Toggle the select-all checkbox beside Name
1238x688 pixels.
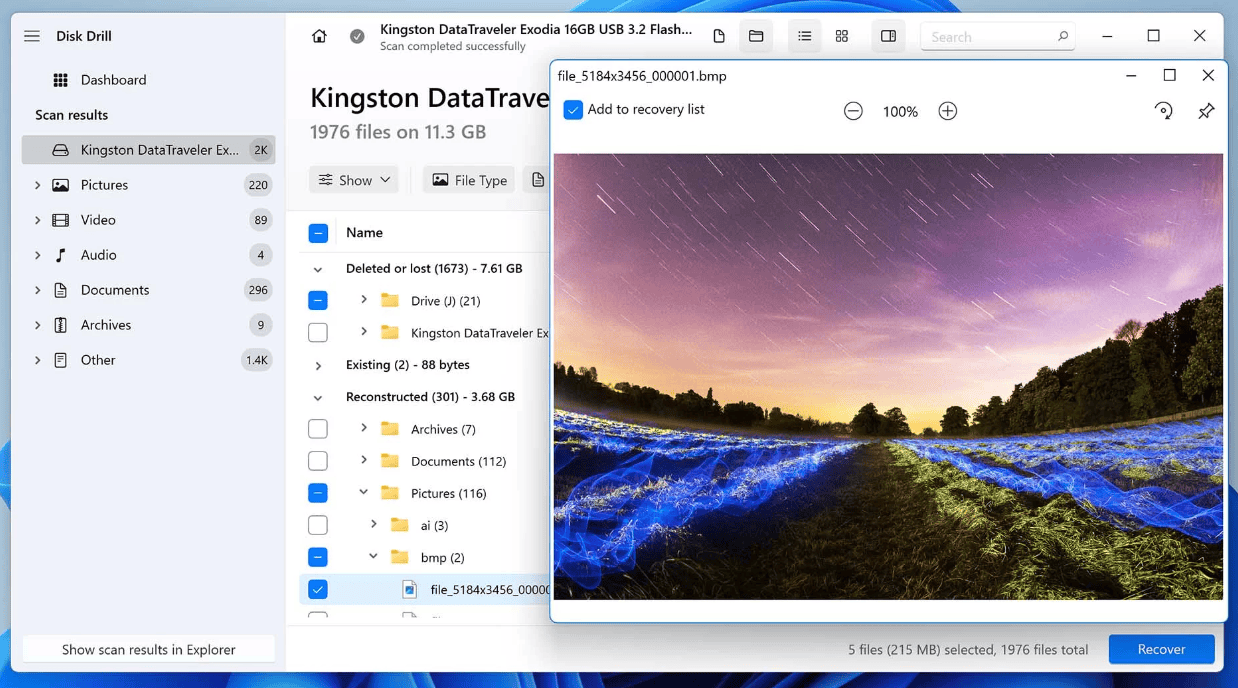(318, 233)
